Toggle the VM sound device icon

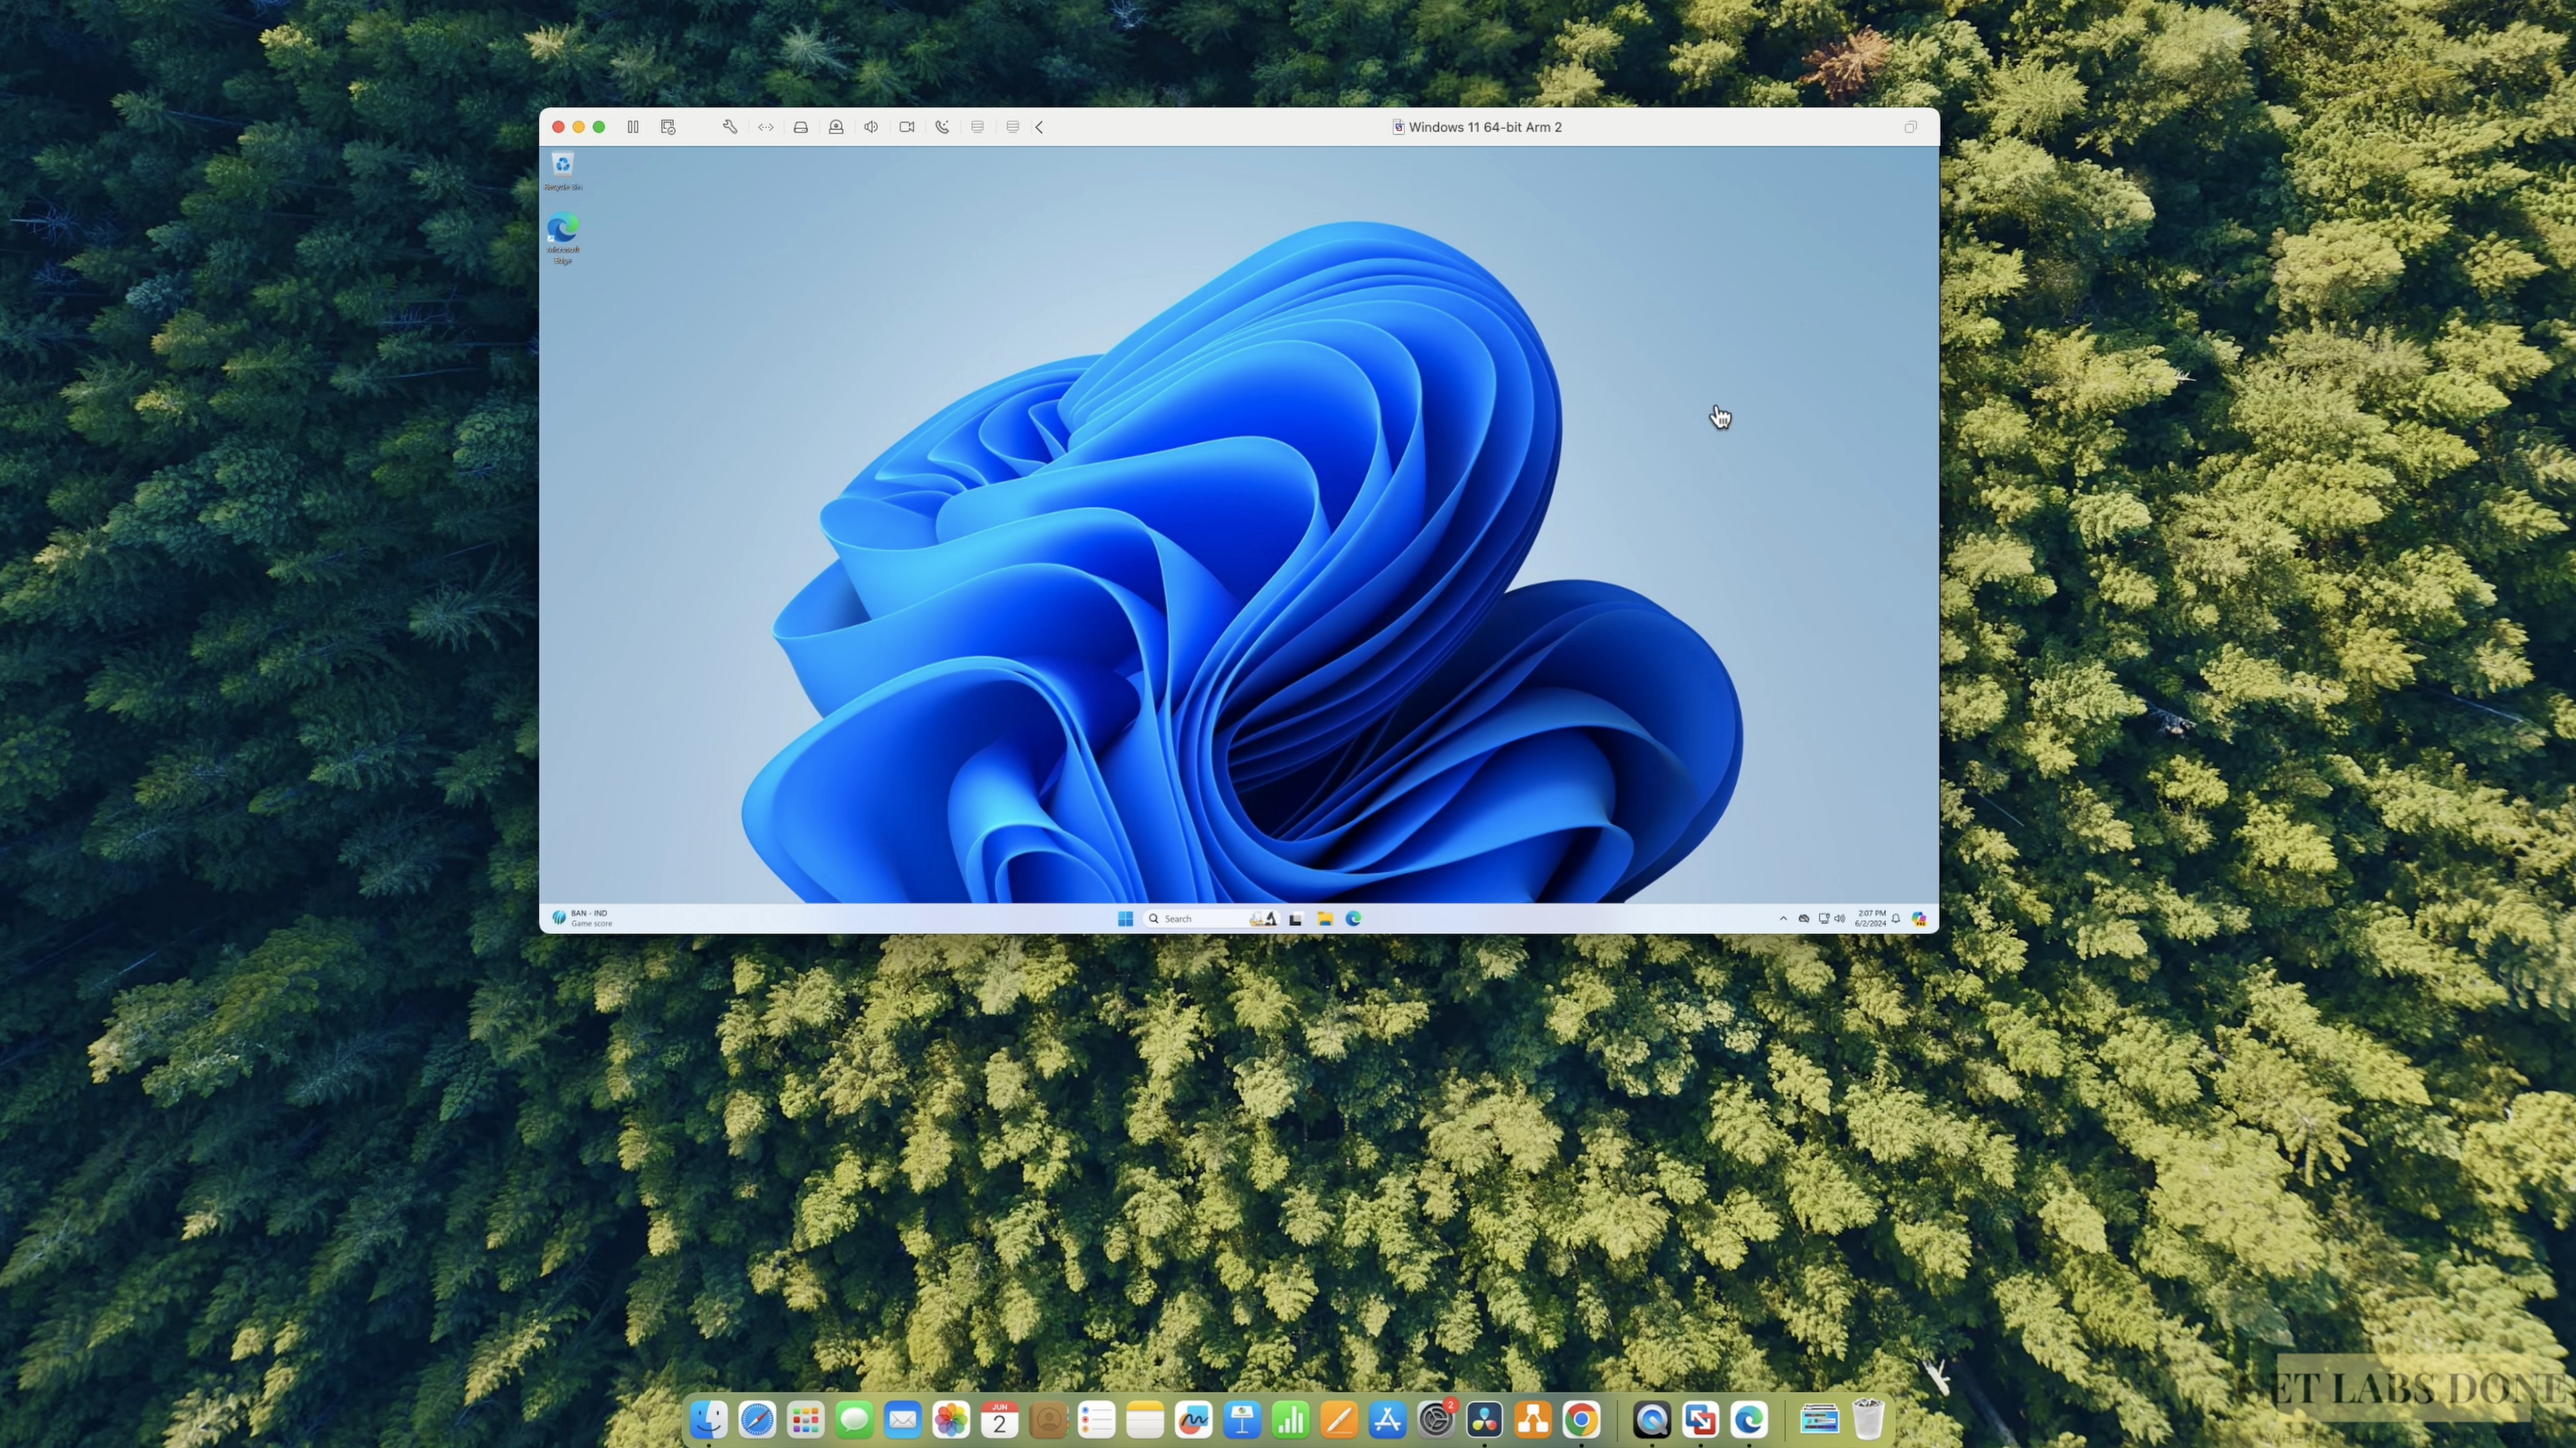click(x=871, y=127)
